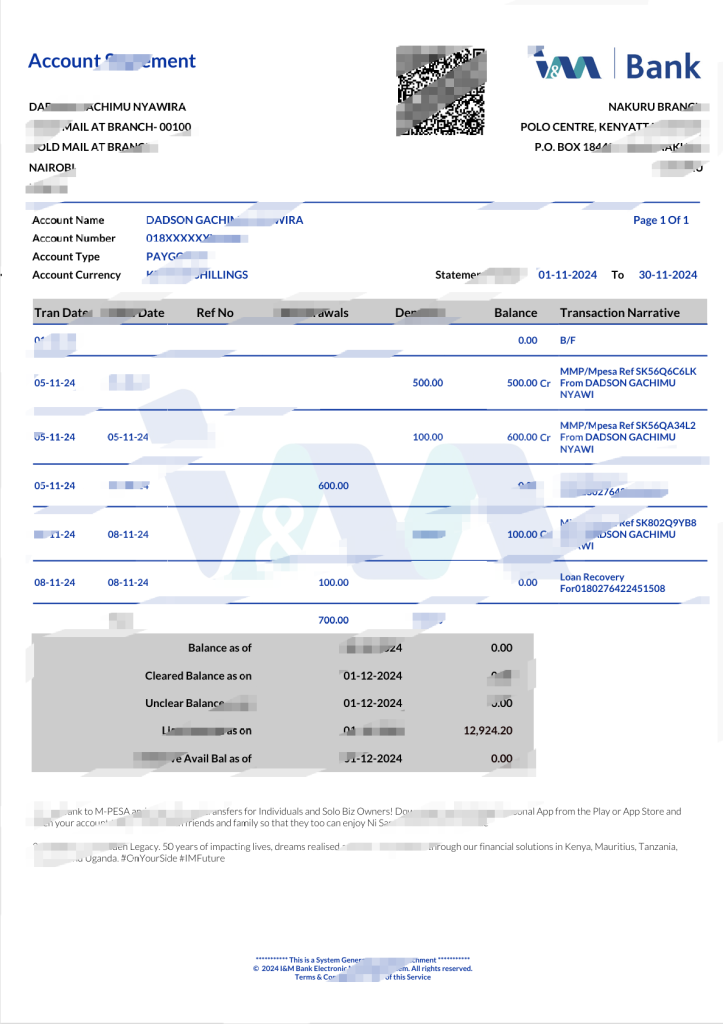Select the B/F narrative entry
723x1024 pixels.
[x=568, y=341]
